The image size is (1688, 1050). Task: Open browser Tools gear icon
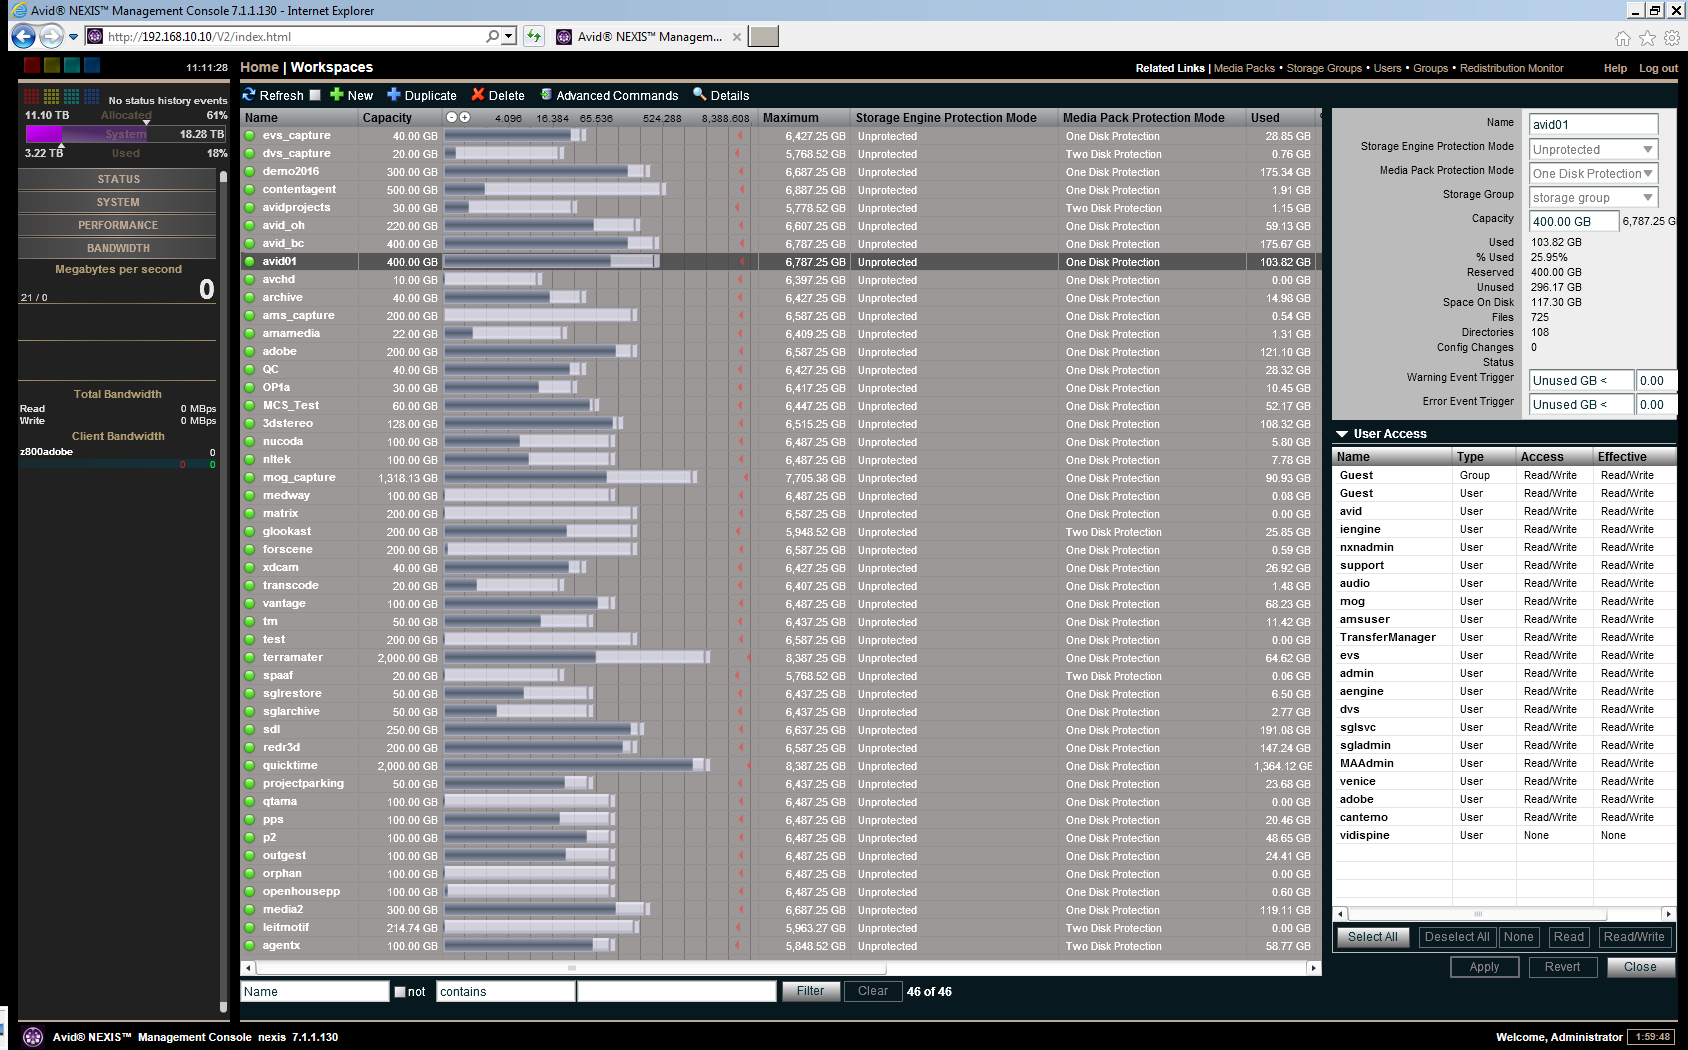(1672, 38)
